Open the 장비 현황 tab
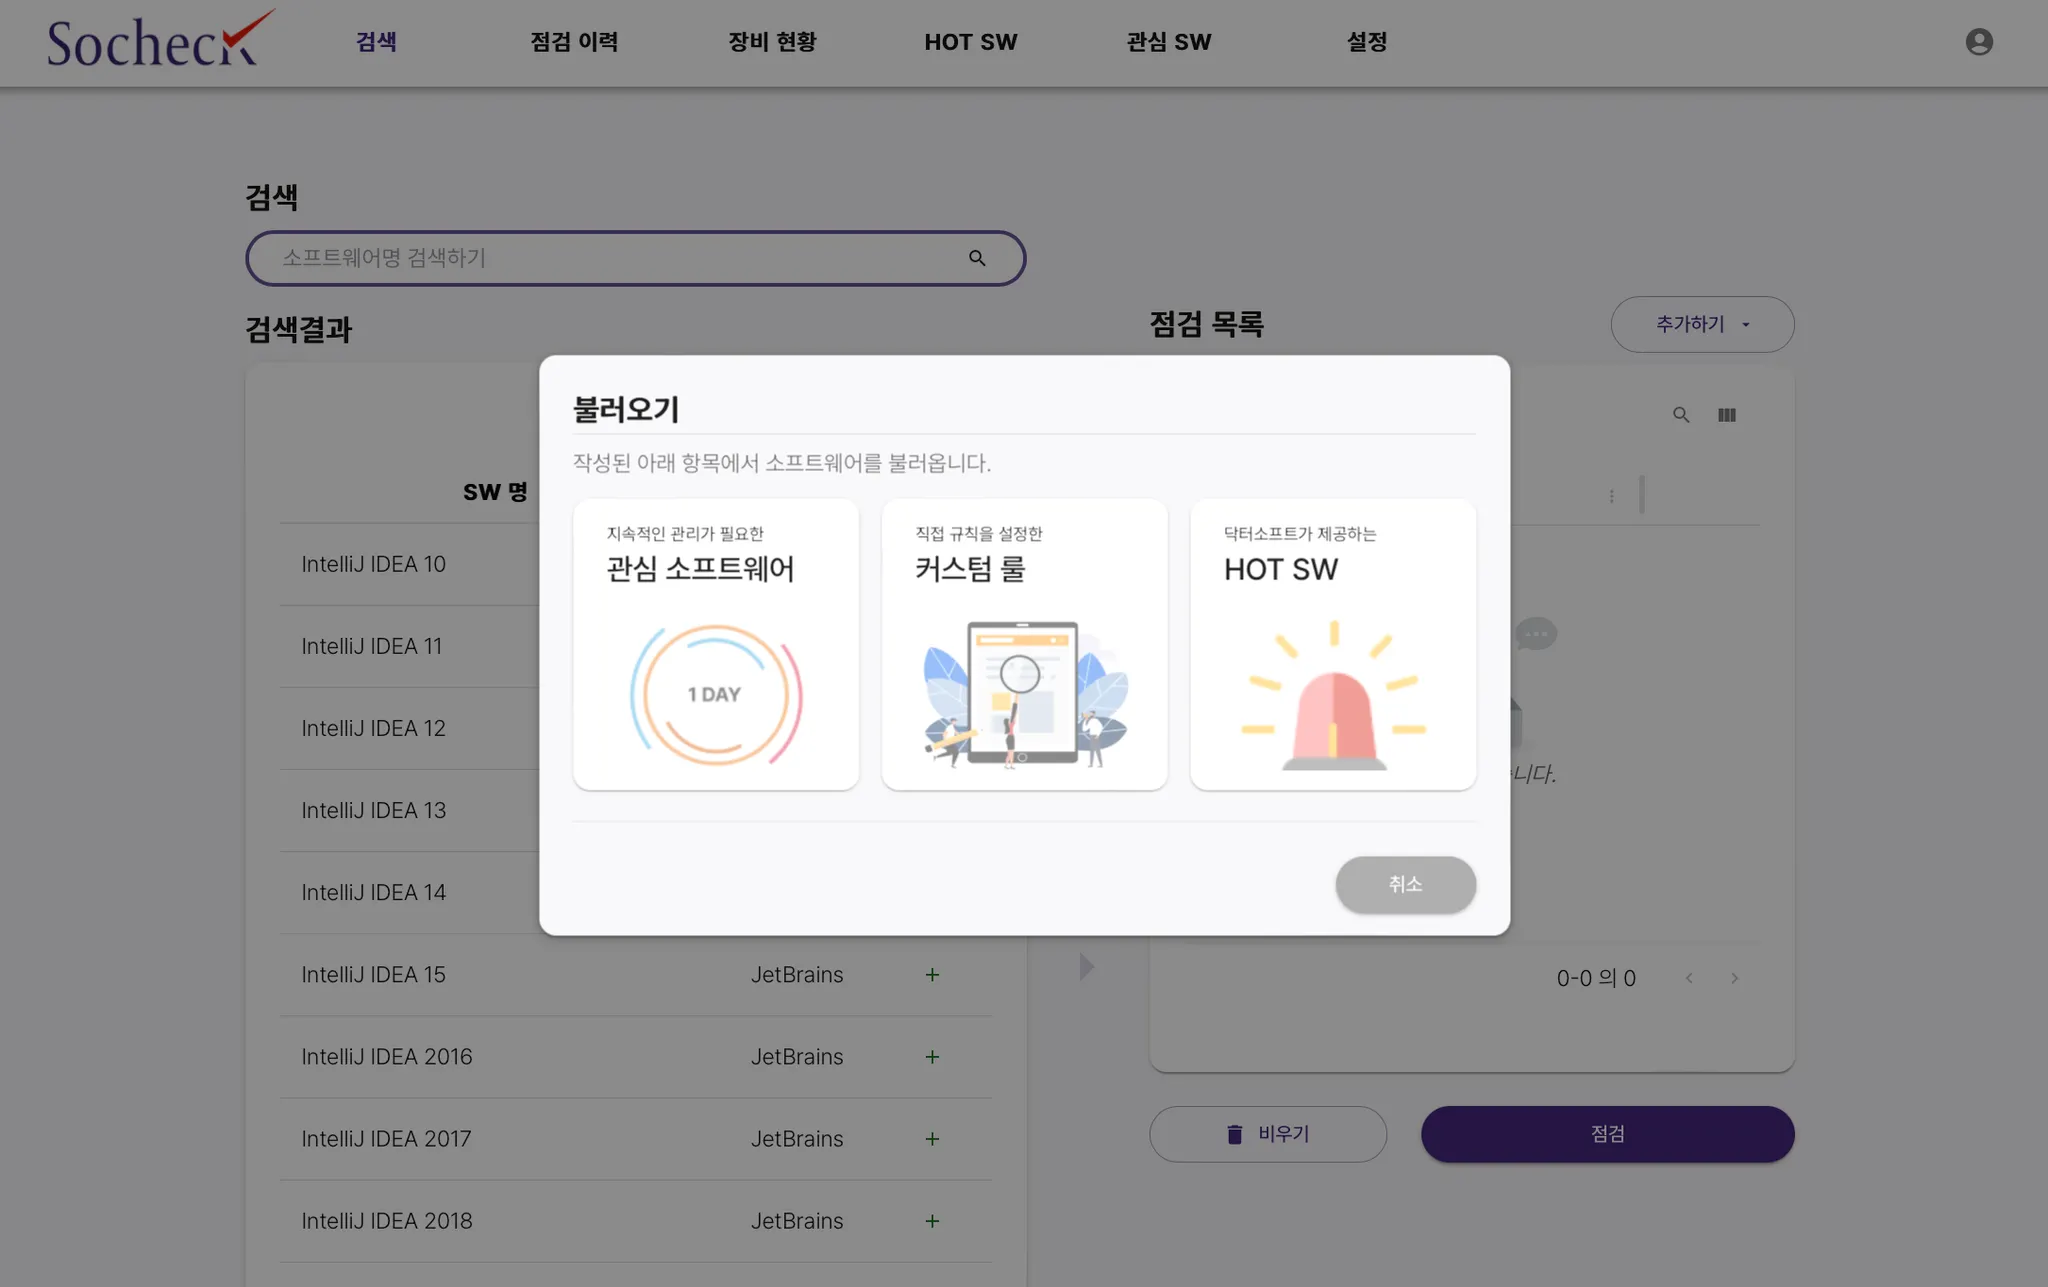The height and width of the screenshot is (1287, 2048). tap(772, 42)
